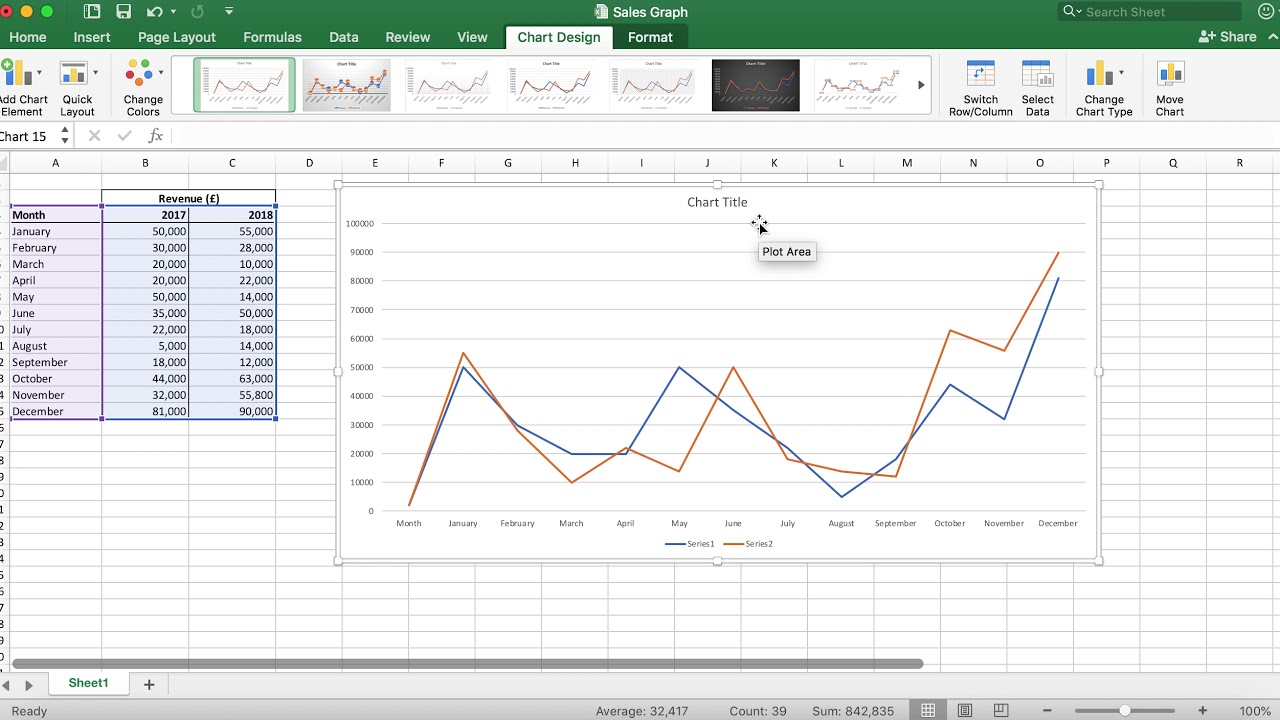This screenshot has width=1280, height=720.
Task: Click the add new sheet plus icon
Action: pos(149,684)
